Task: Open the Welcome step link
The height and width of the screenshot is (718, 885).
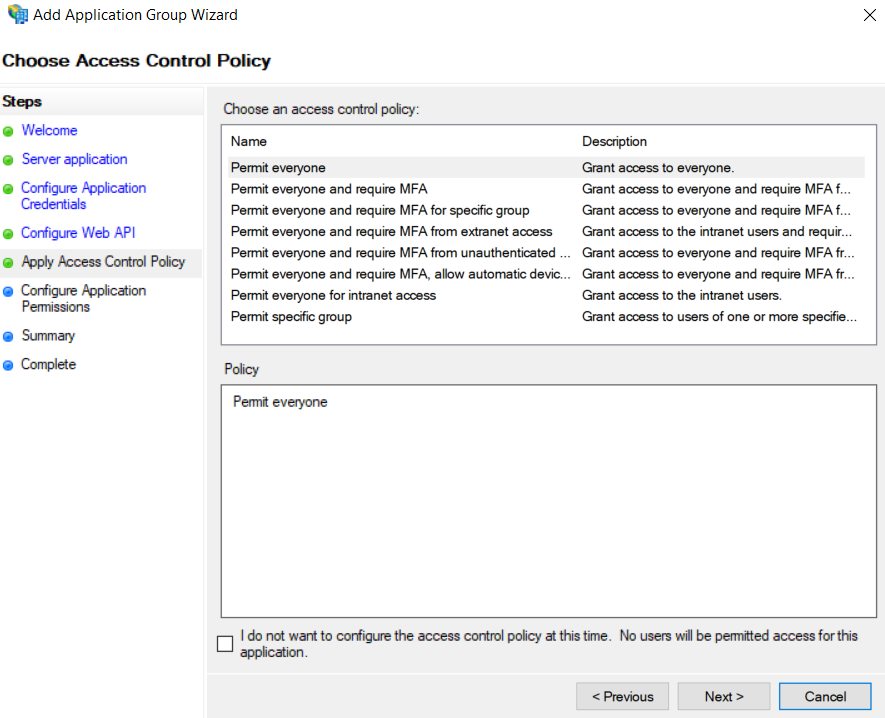Action: 49,130
